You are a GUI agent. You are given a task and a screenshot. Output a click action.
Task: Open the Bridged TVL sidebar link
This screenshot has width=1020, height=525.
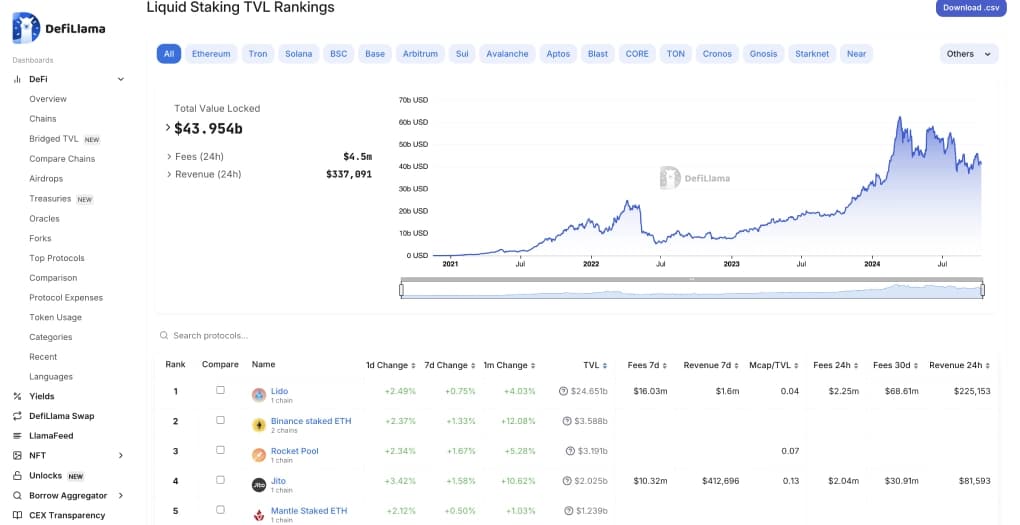(53, 139)
